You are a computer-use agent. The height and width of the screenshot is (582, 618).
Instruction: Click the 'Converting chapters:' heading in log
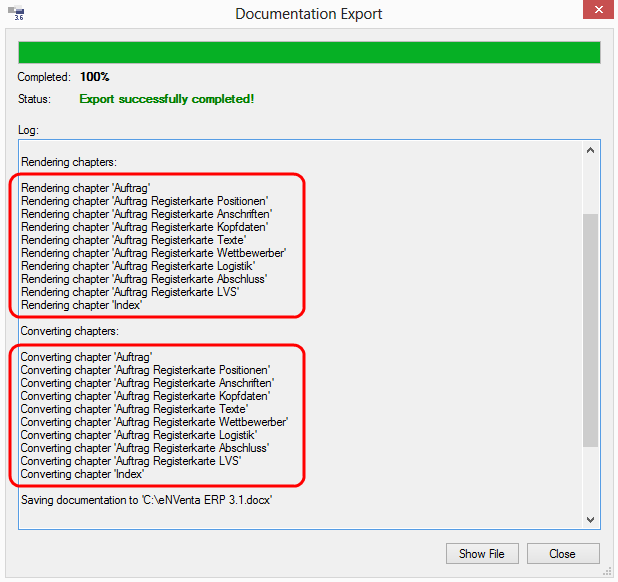[69, 331]
